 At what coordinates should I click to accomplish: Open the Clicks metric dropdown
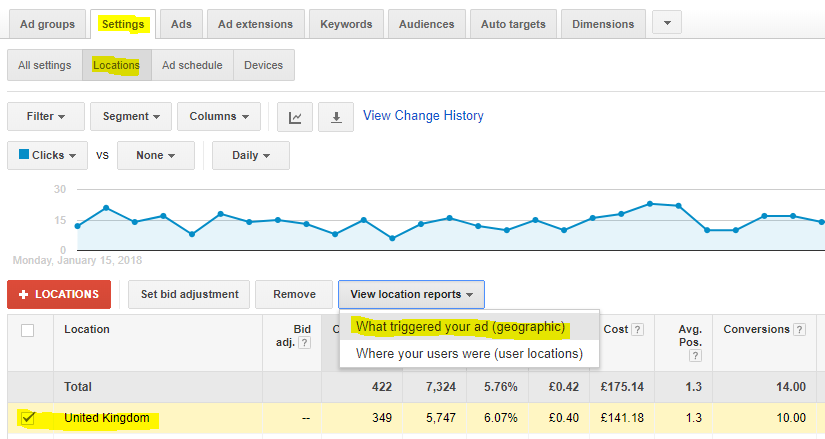pyautogui.click(x=47, y=155)
